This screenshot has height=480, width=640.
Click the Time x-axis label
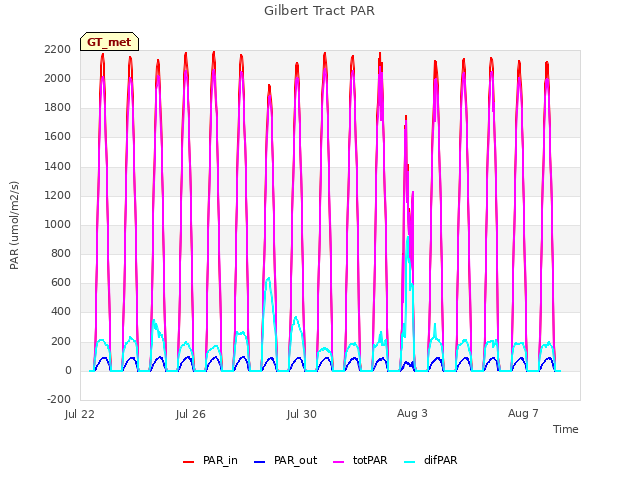point(565,429)
